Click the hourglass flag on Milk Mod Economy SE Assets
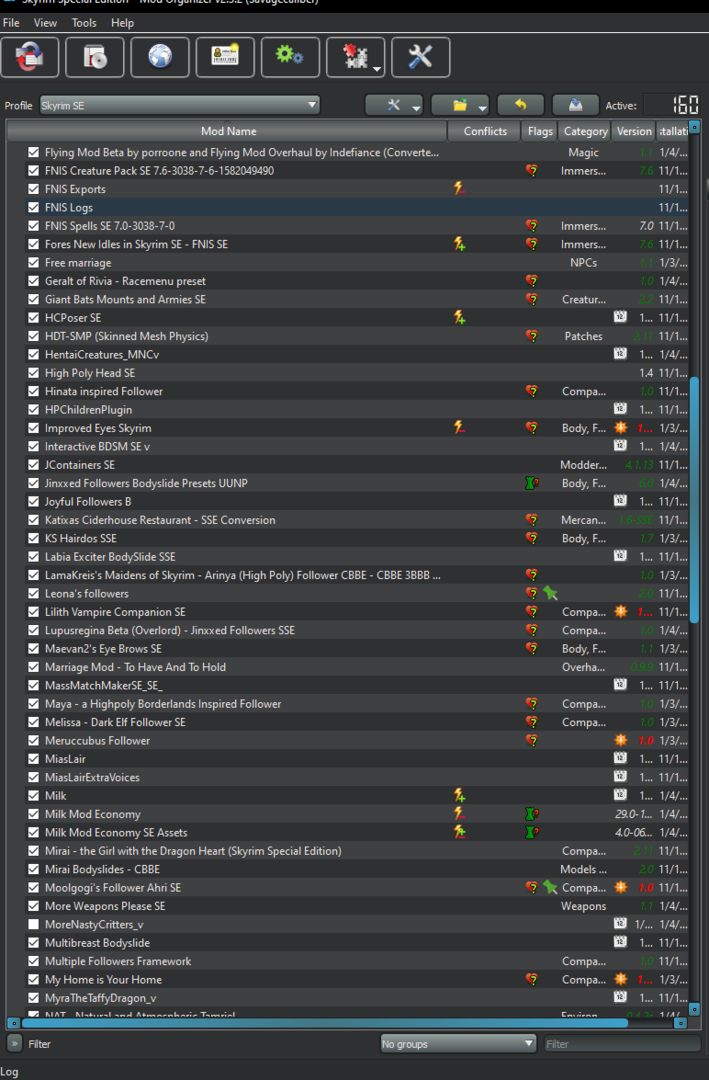Viewport: 709px width, 1080px height. coord(531,832)
